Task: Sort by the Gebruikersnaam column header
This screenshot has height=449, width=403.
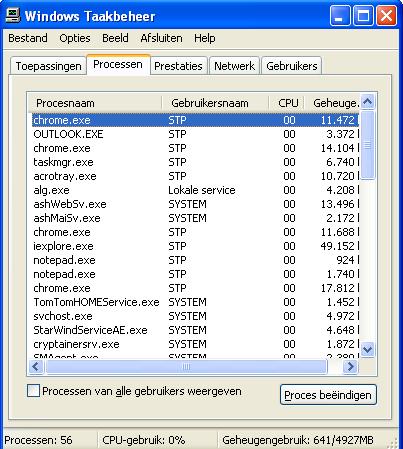Action: pos(215,103)
